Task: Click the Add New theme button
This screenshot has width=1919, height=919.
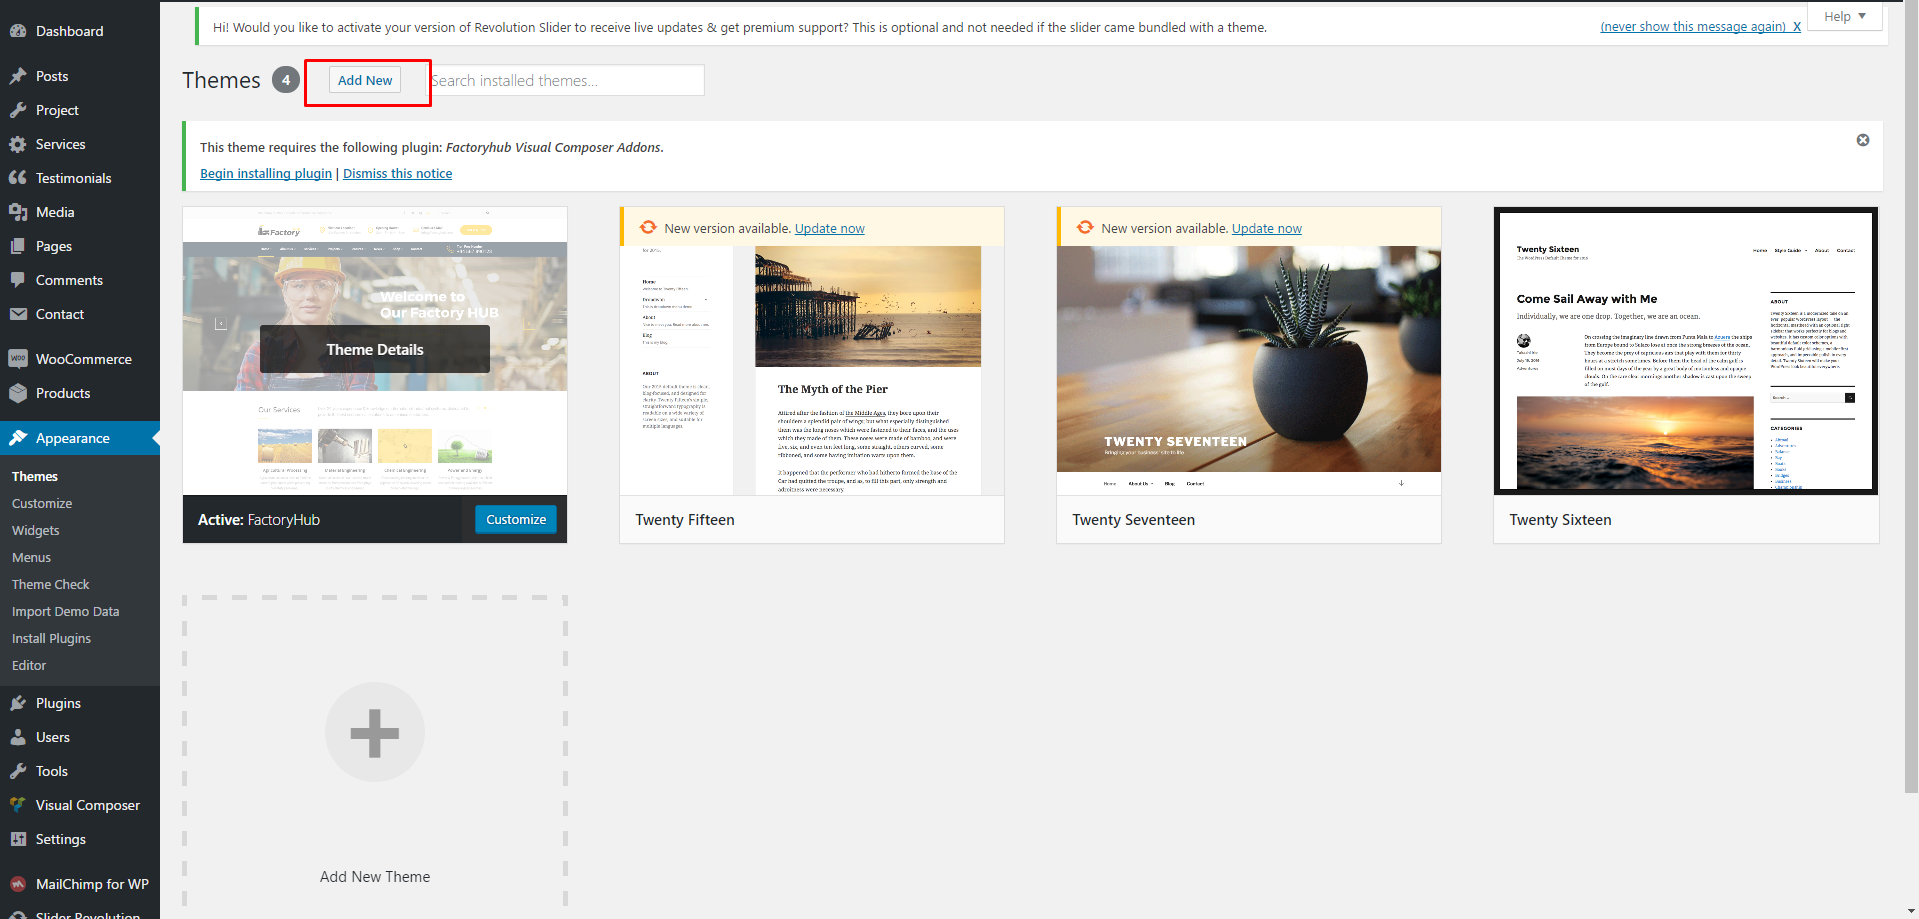Action: coord(365,80)
